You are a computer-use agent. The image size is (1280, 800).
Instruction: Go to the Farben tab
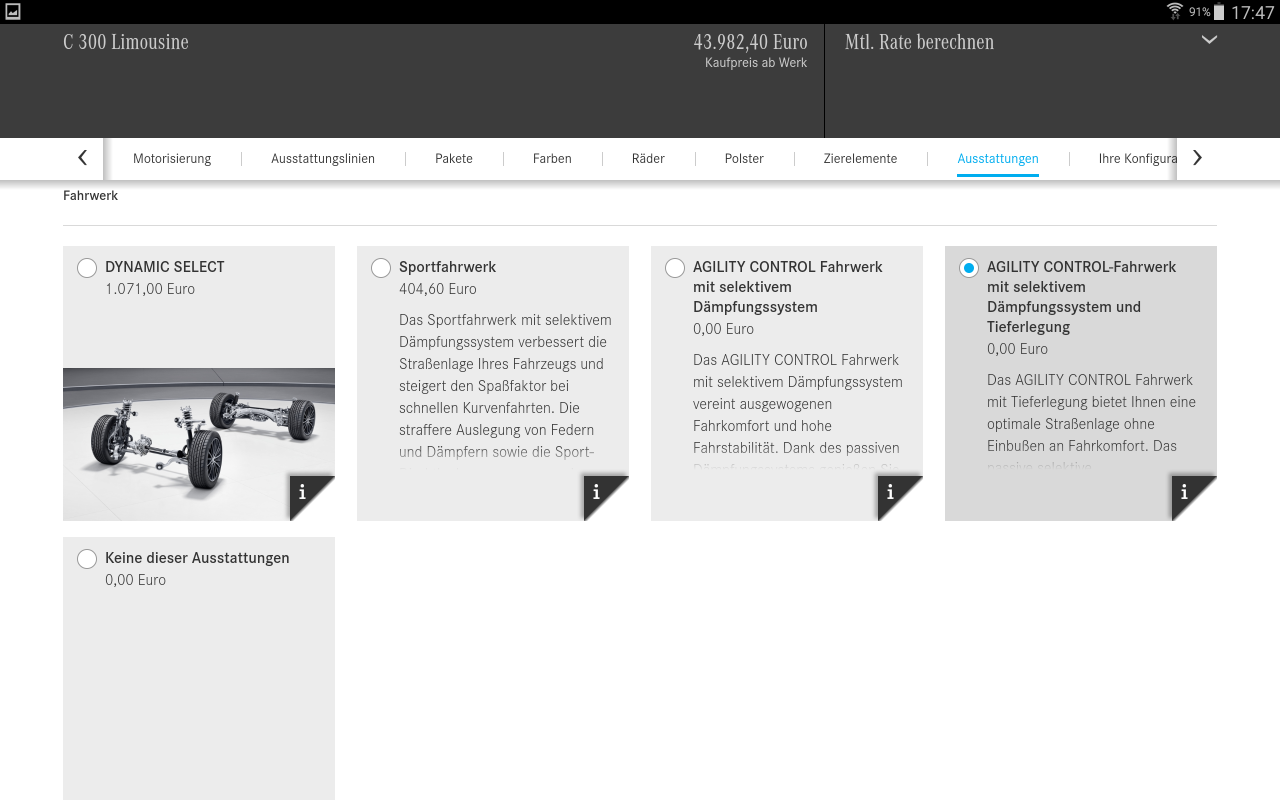click(552, 158)
